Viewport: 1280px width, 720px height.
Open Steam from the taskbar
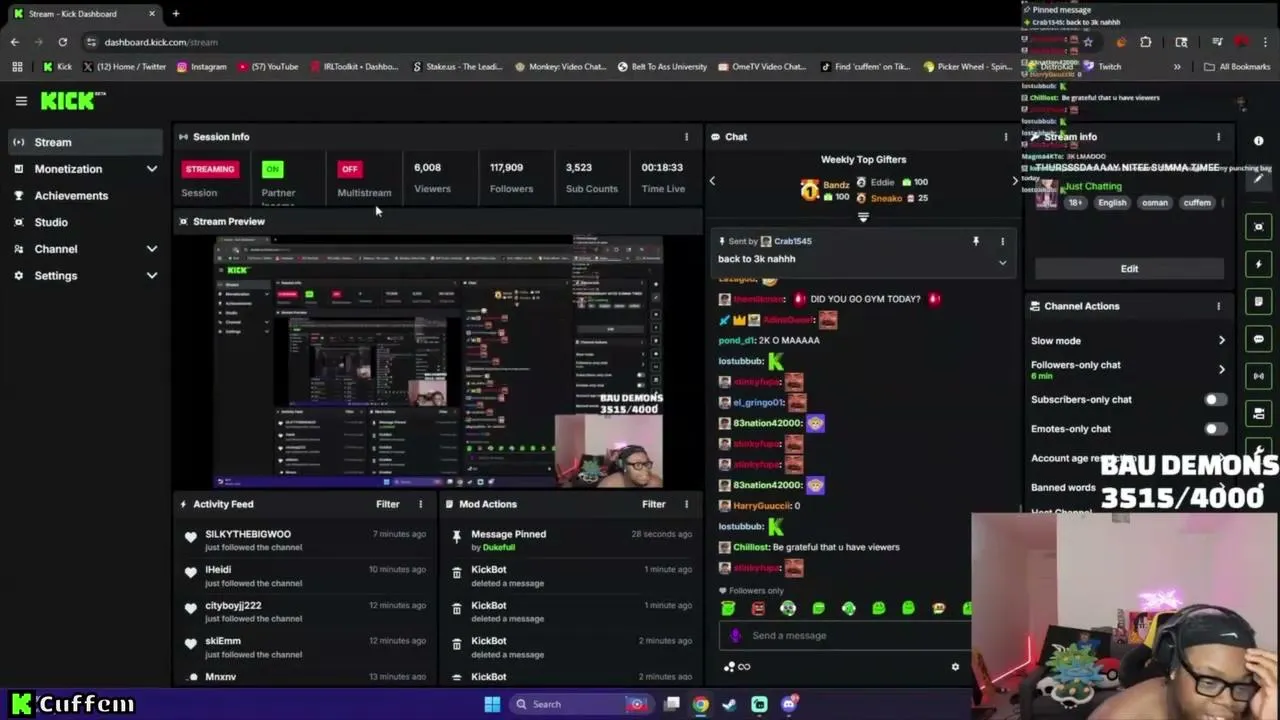point(730,704)
